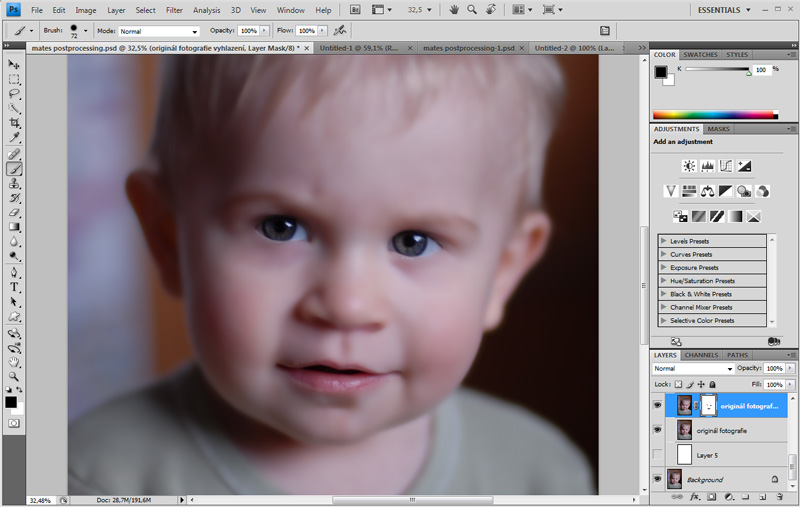Click the foreground color swatch in toolbox
800x507 pixels.
click(x=11, y=402)
